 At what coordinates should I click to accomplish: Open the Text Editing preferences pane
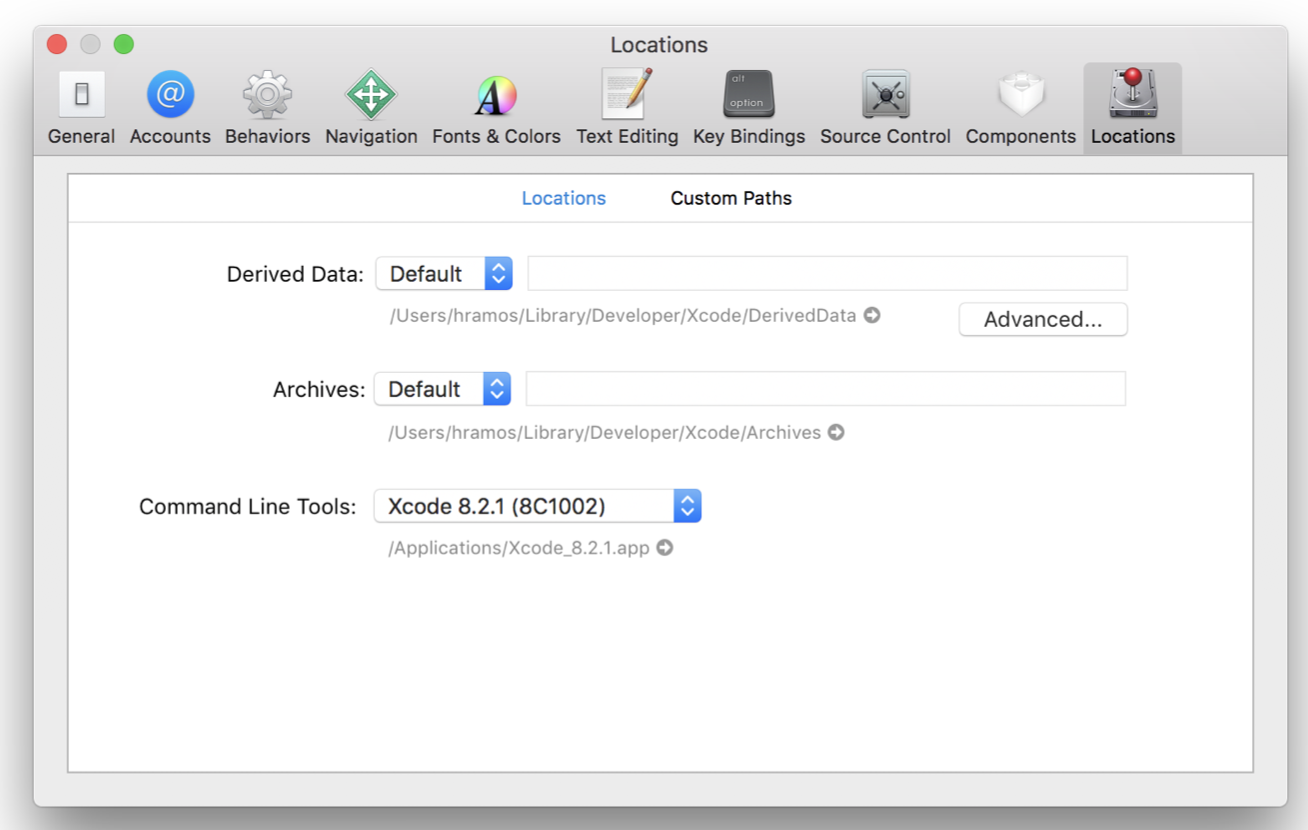(x=627, y=109)
